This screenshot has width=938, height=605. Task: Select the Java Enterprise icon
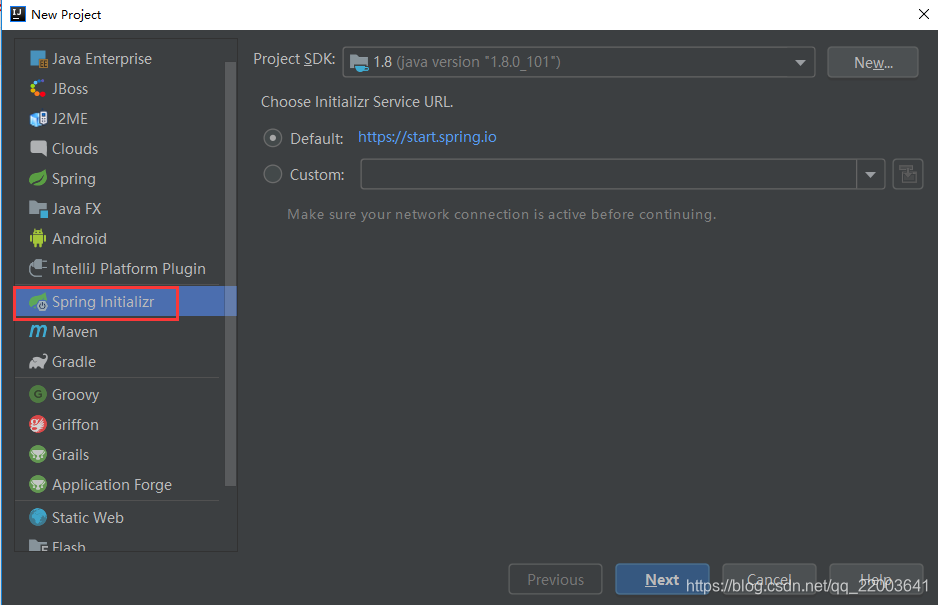click(x=38, y=59)
